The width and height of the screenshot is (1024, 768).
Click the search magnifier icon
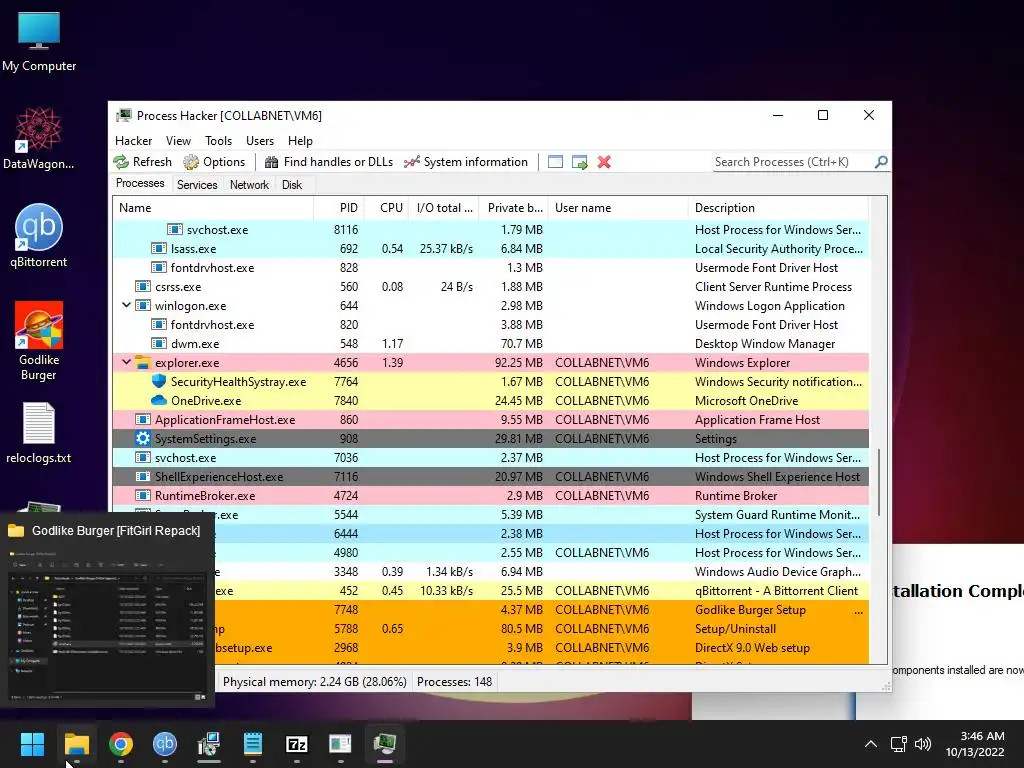(x=881, y=161)
